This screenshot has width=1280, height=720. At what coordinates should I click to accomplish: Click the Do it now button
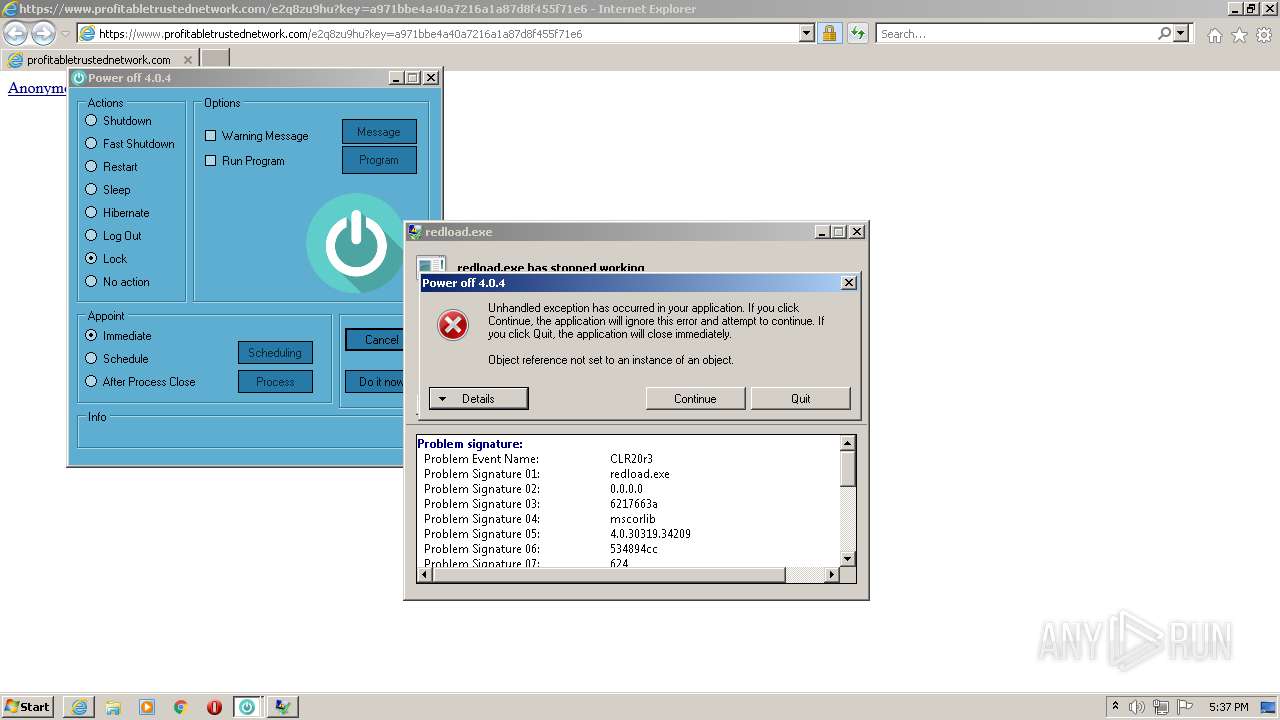375,382
